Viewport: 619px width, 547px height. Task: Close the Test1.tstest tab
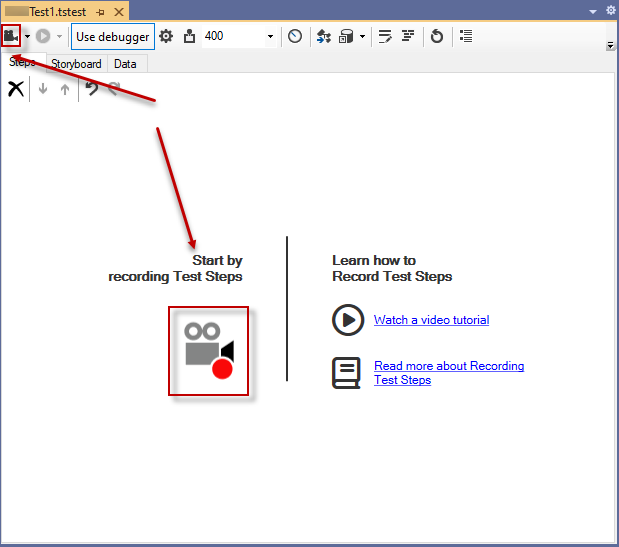(x=119, y=12)
